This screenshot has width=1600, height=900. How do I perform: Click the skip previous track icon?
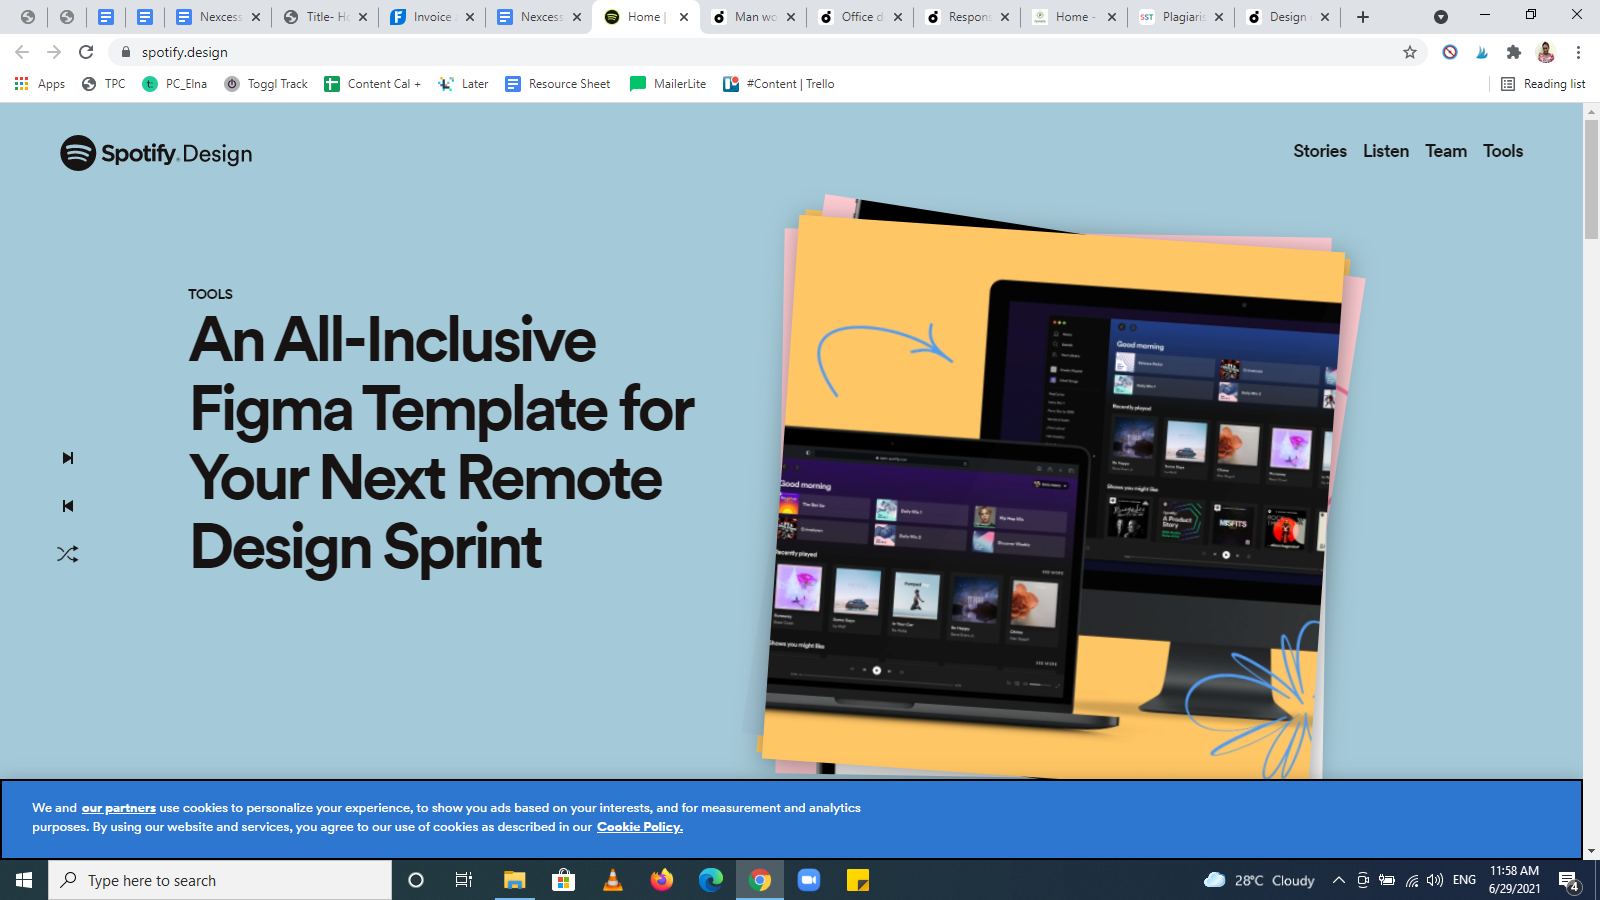click(68, 506)
